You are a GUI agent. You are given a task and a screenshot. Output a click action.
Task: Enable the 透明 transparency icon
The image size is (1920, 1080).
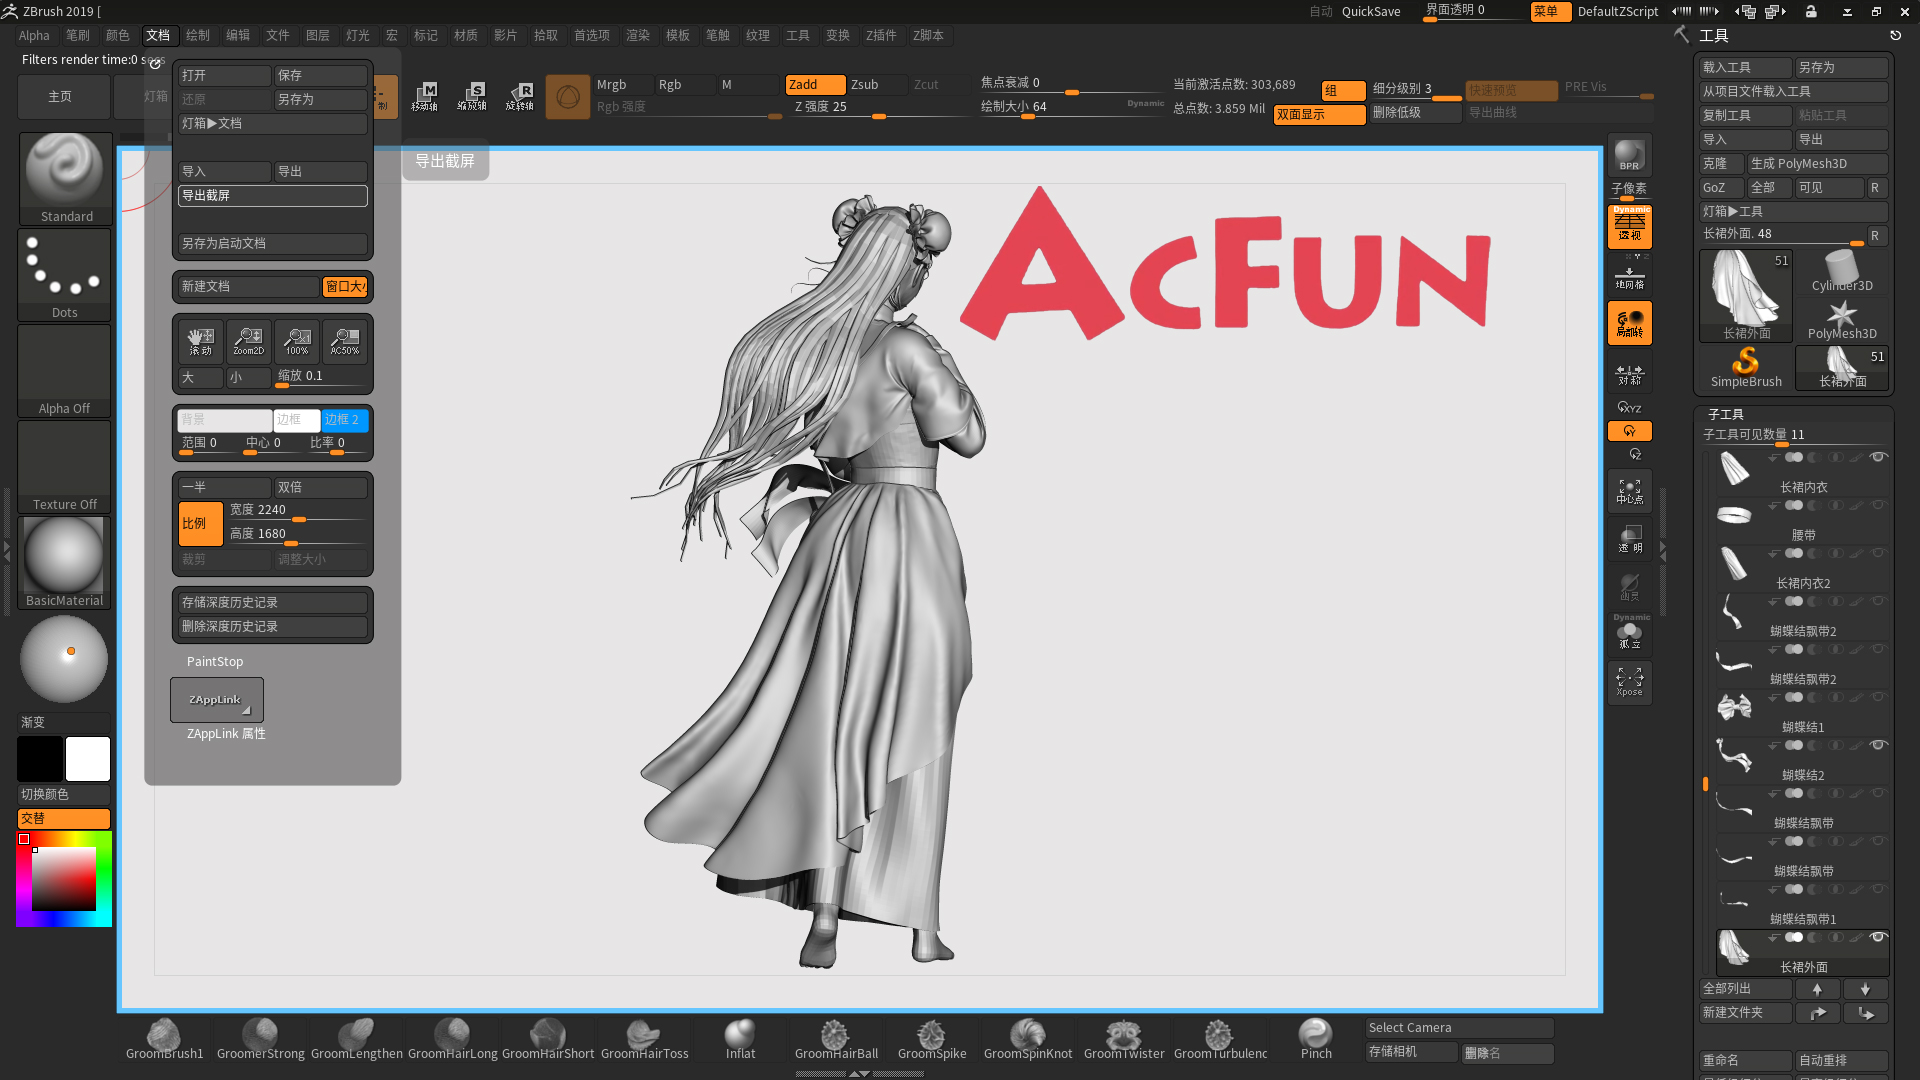pyautogui.click(x=1629, y=539)
